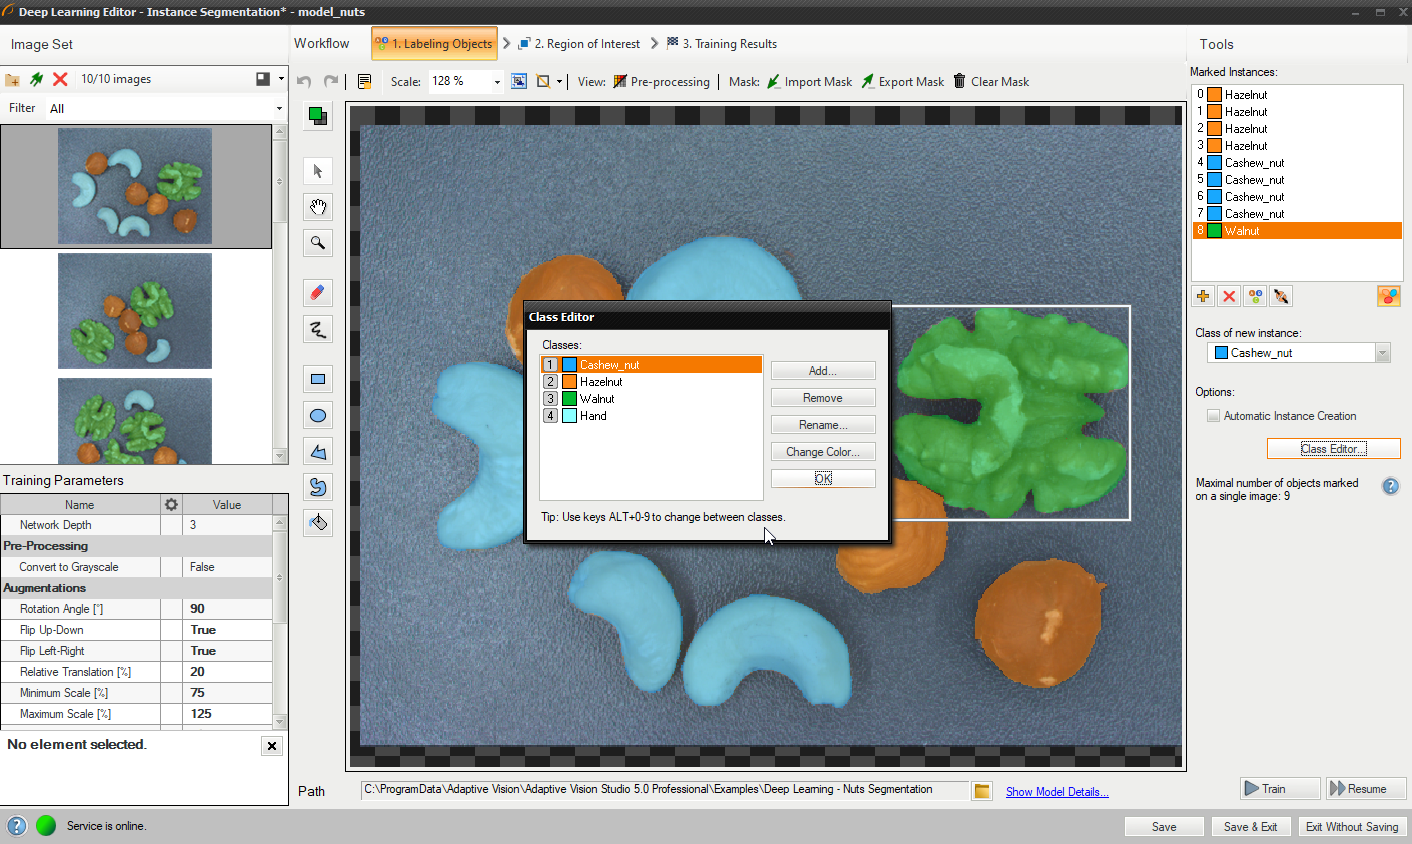Enable Automatic Instance Creation checkbox

click(x=1213, y=416)
